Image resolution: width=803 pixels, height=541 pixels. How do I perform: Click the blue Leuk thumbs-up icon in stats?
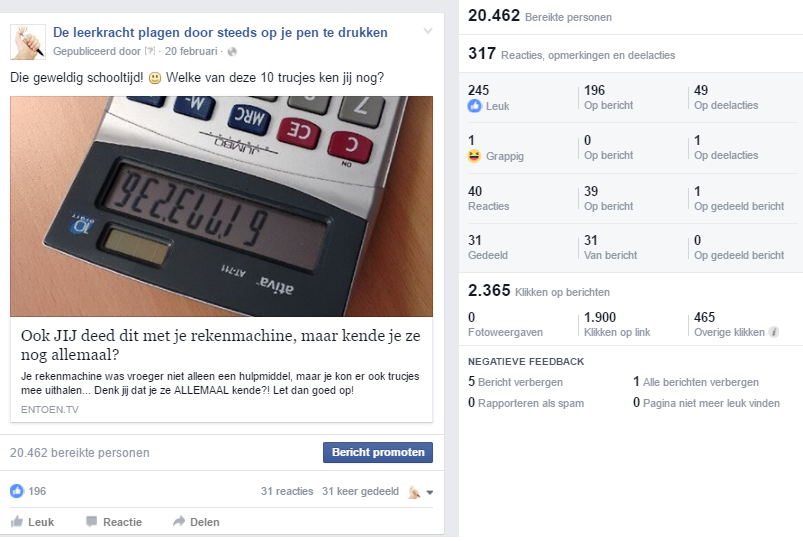[x=475, y=106]
